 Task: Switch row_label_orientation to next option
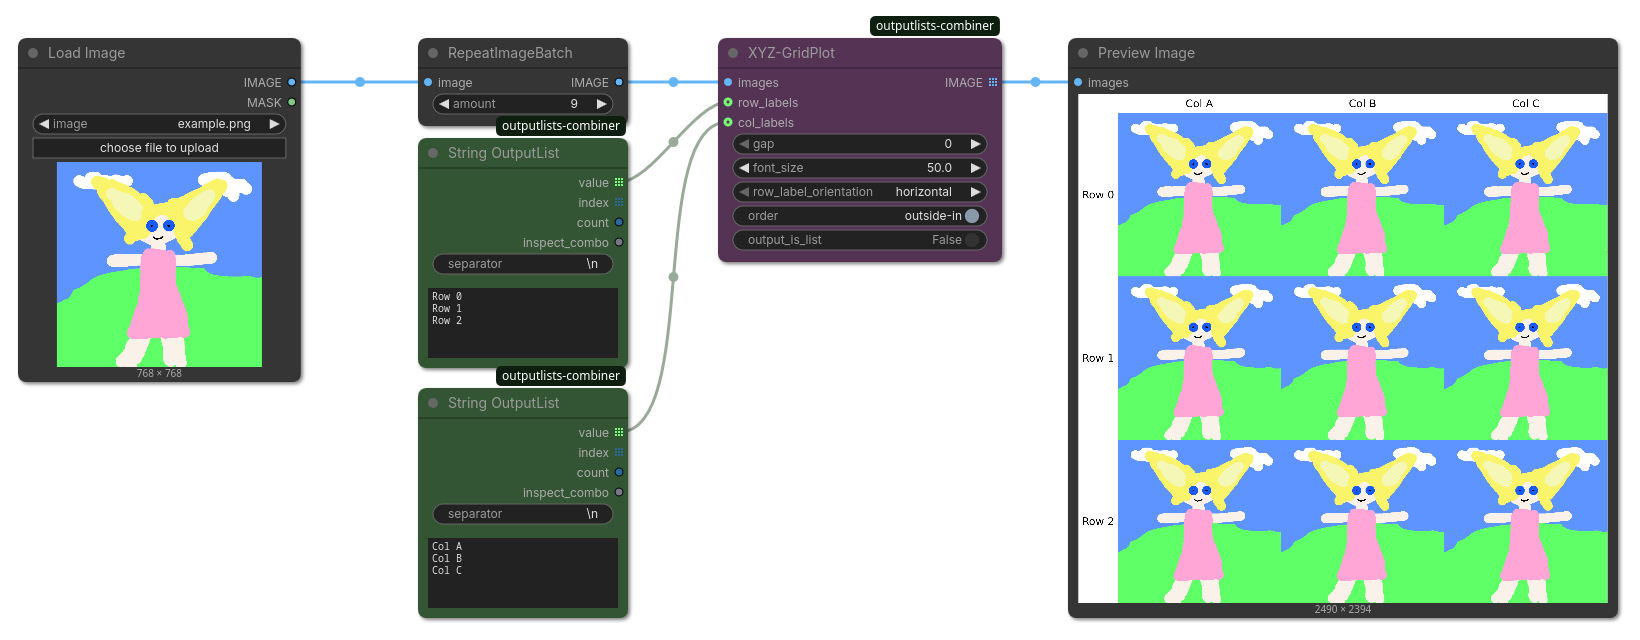[975, 192]
